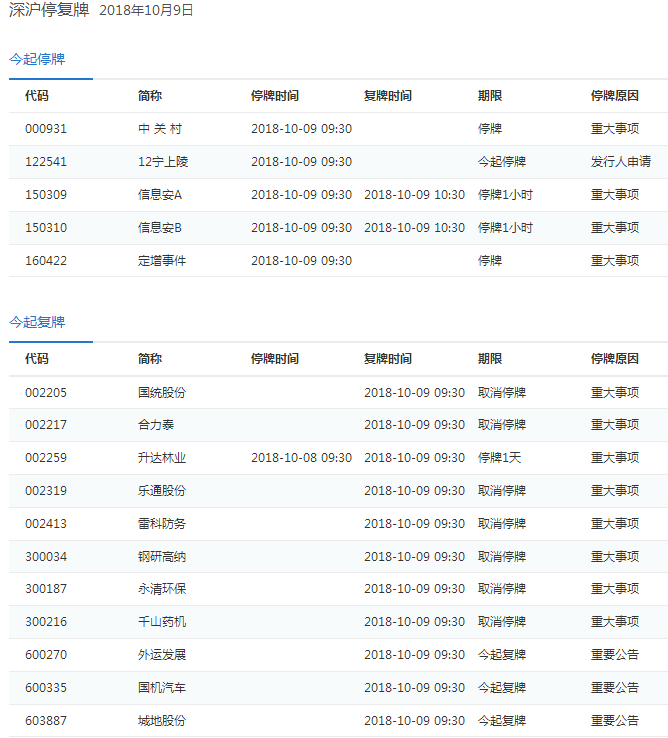
Task: Click the 雷科防务 stock name
Action: pos(161,524)
